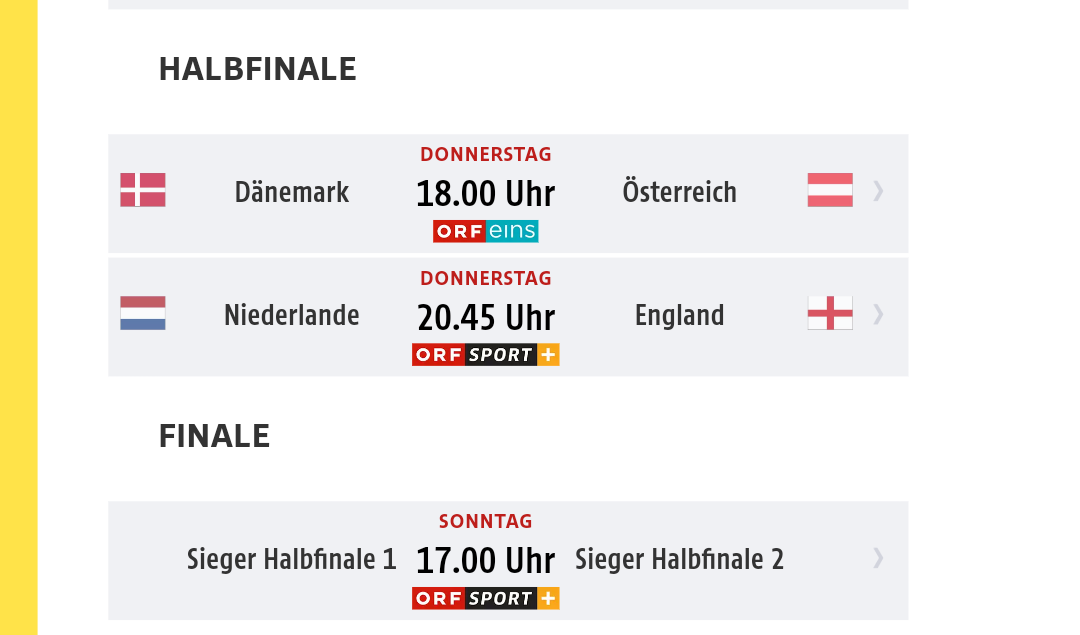This screenshot has width=1080, height=635.
Task: Click the England flag icon
Action: coord(830,313)
